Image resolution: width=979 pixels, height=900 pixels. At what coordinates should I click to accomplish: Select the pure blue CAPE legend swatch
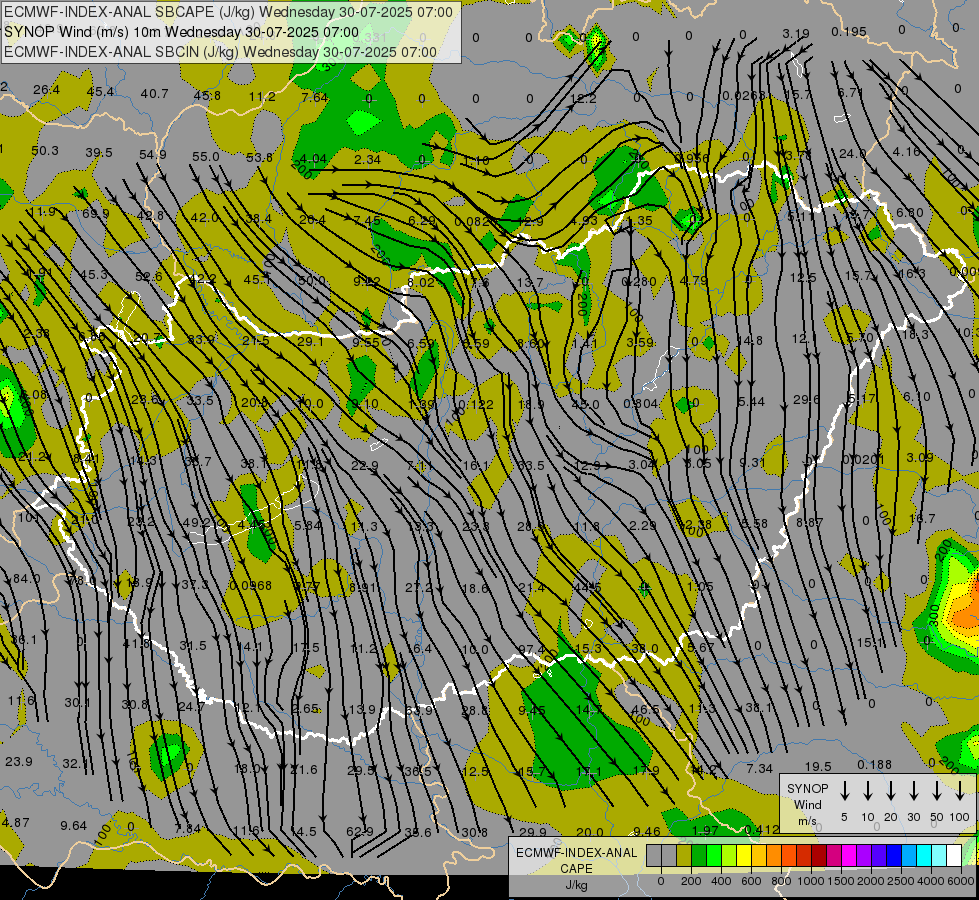tap(893, 855)
